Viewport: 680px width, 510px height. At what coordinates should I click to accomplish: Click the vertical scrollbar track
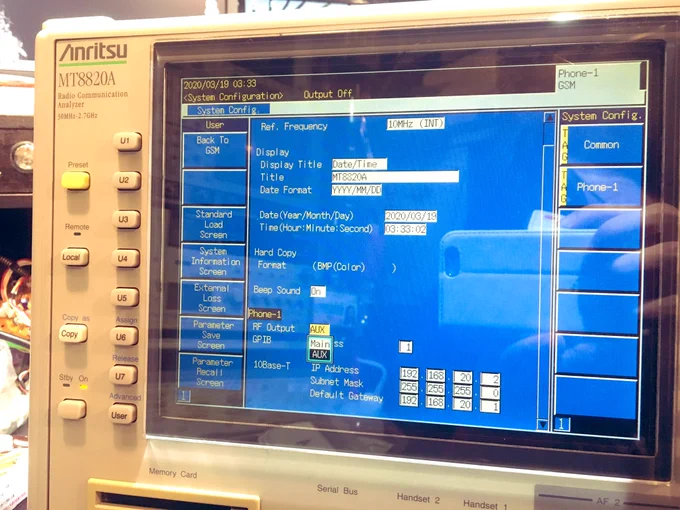[x=546, y=282]
